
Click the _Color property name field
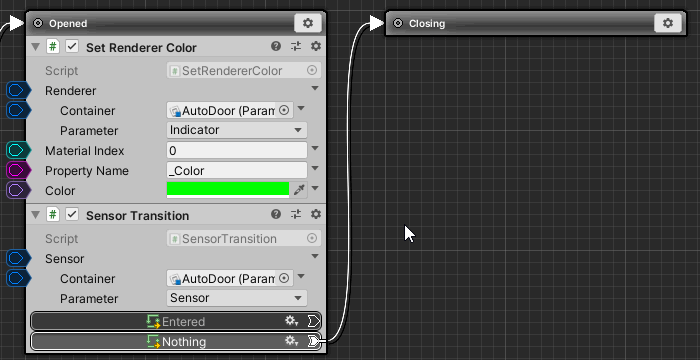[x=237, y=170]
